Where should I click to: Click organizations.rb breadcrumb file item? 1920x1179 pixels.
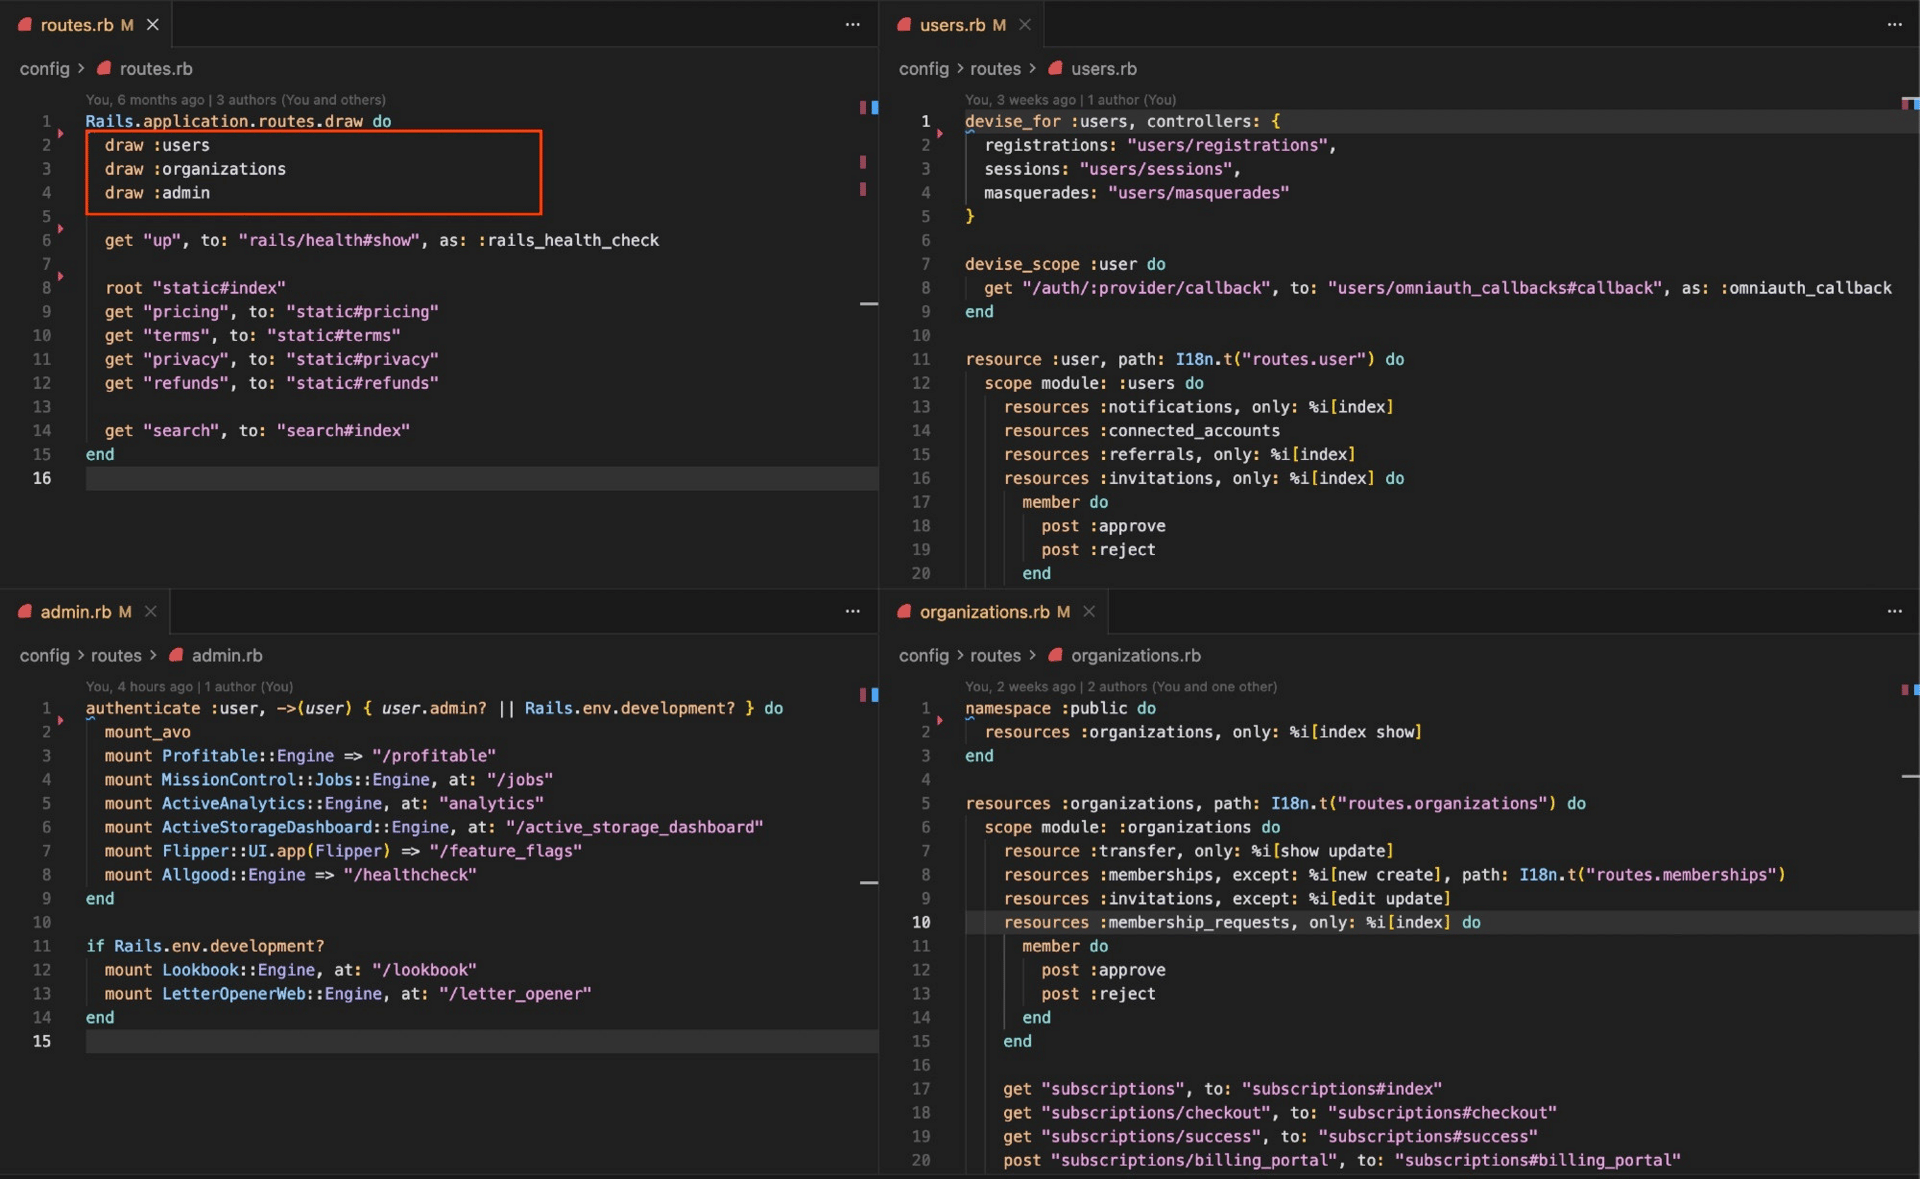pyautogui.click(x=1135, y=656)
